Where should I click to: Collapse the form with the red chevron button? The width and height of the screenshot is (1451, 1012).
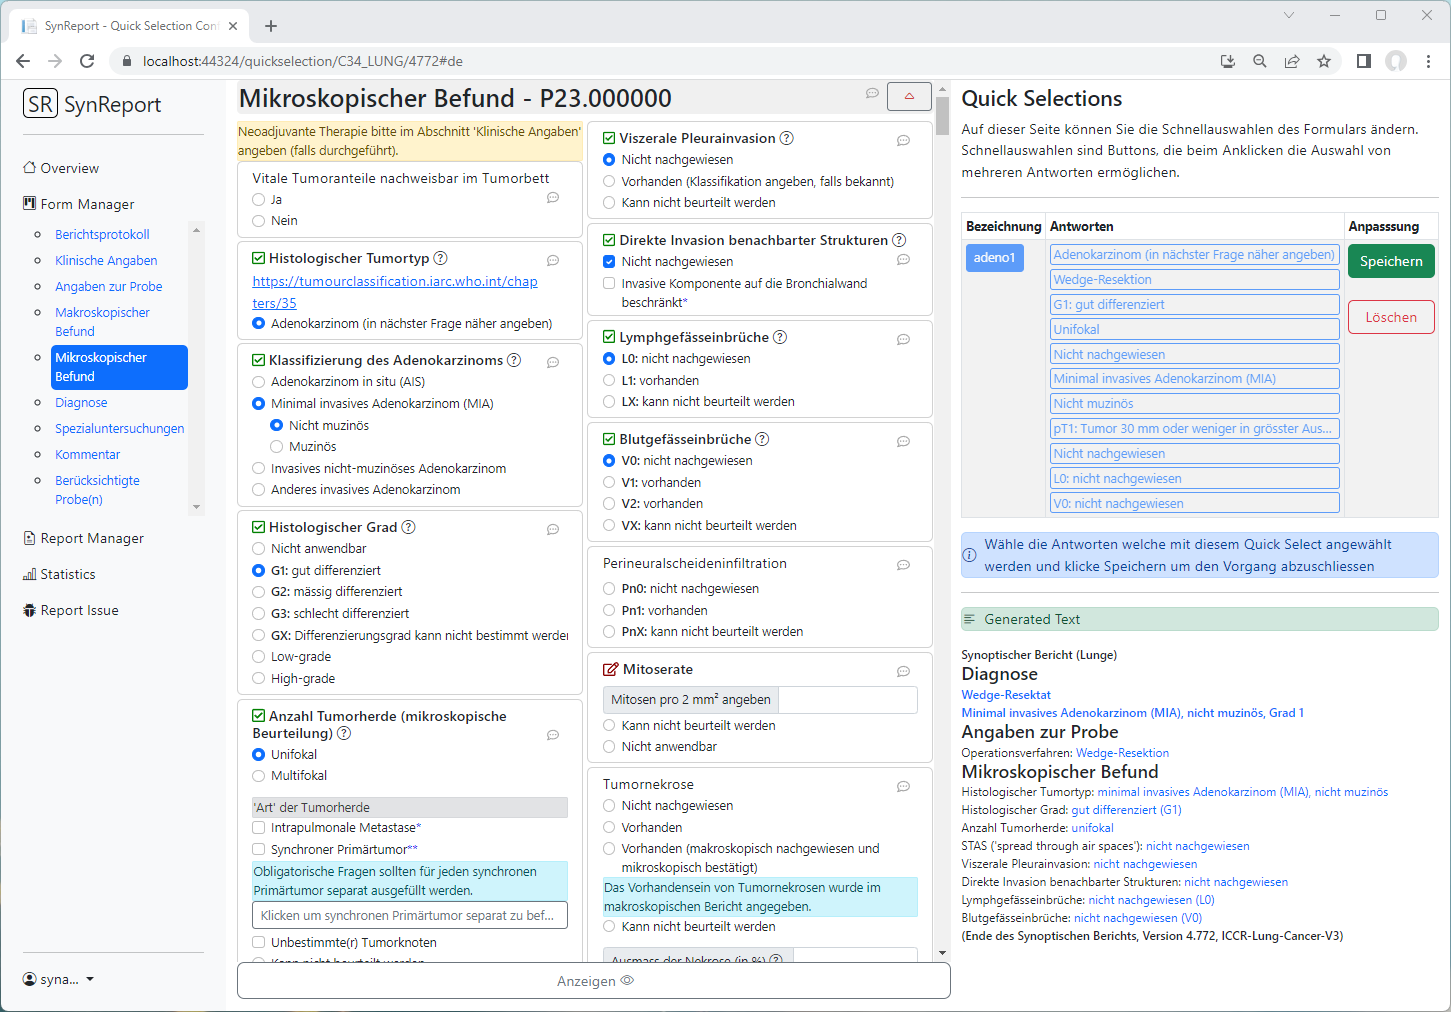tap(909, 97)
